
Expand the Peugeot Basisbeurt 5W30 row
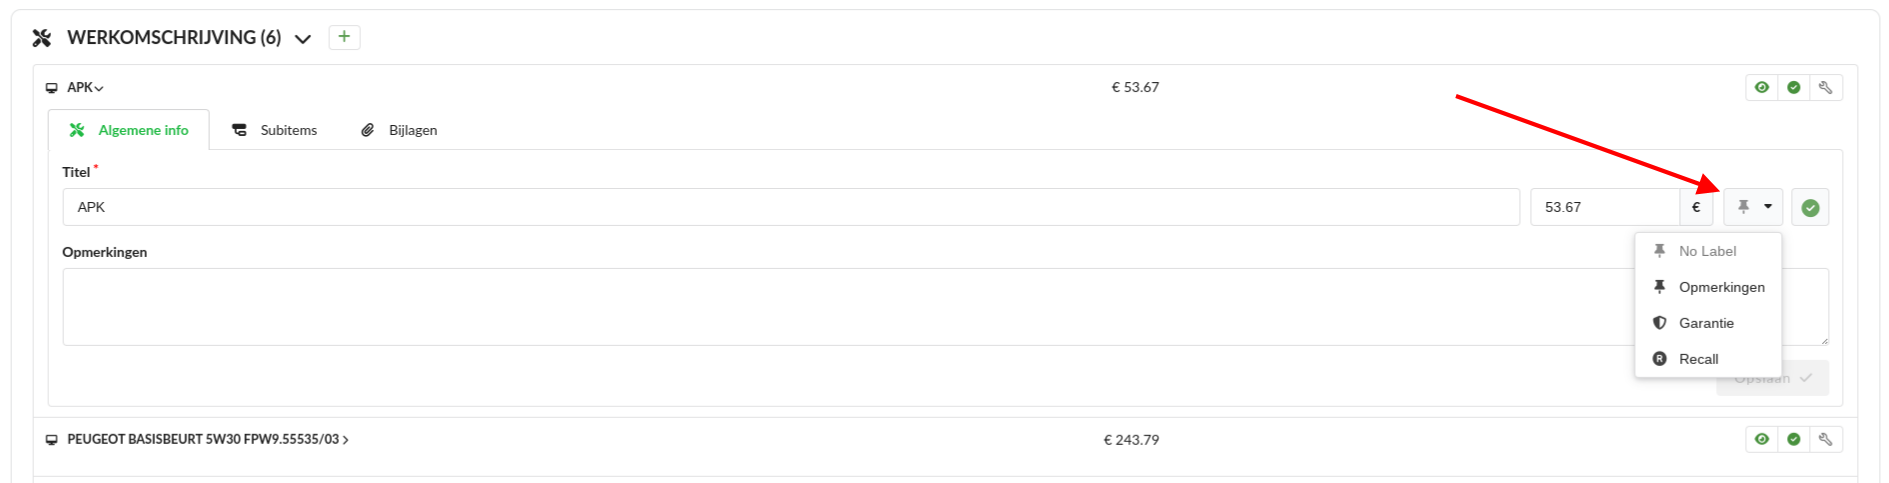(x=207, y=440)
